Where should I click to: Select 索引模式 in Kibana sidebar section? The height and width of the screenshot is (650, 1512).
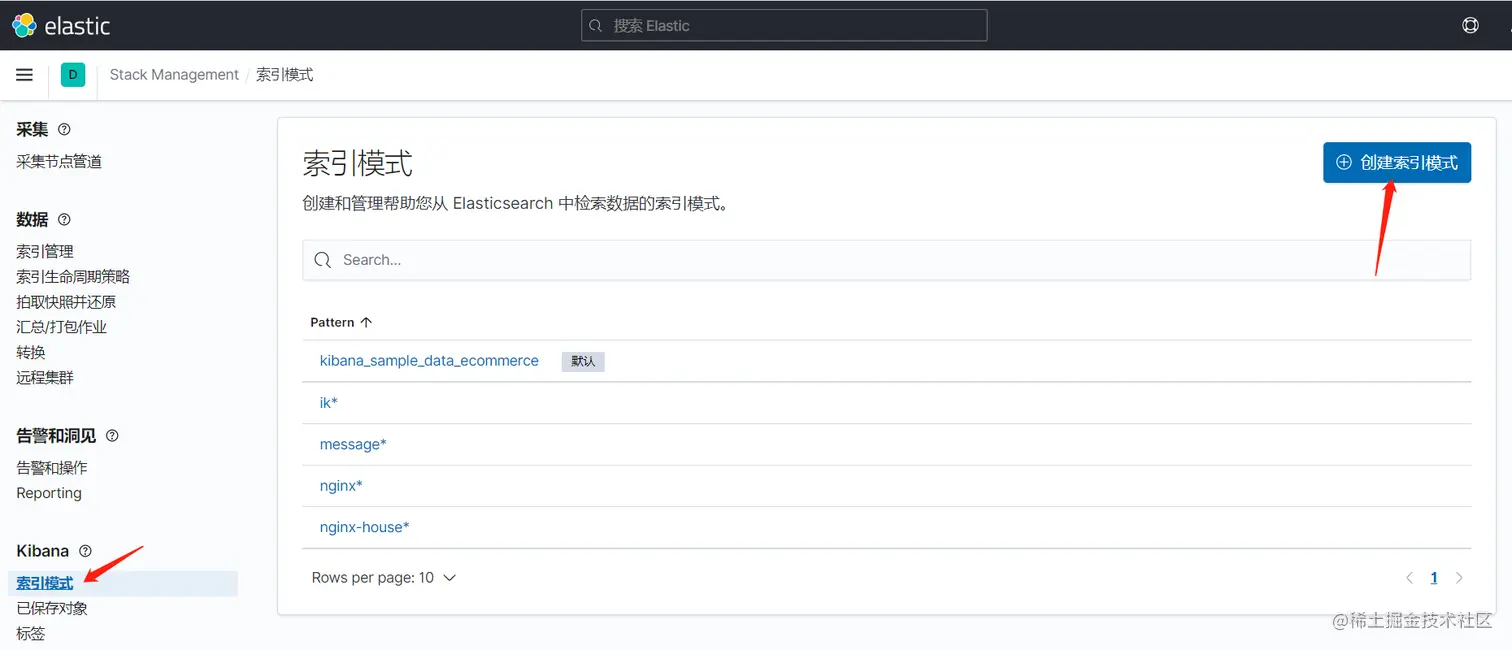pos(45,583)
